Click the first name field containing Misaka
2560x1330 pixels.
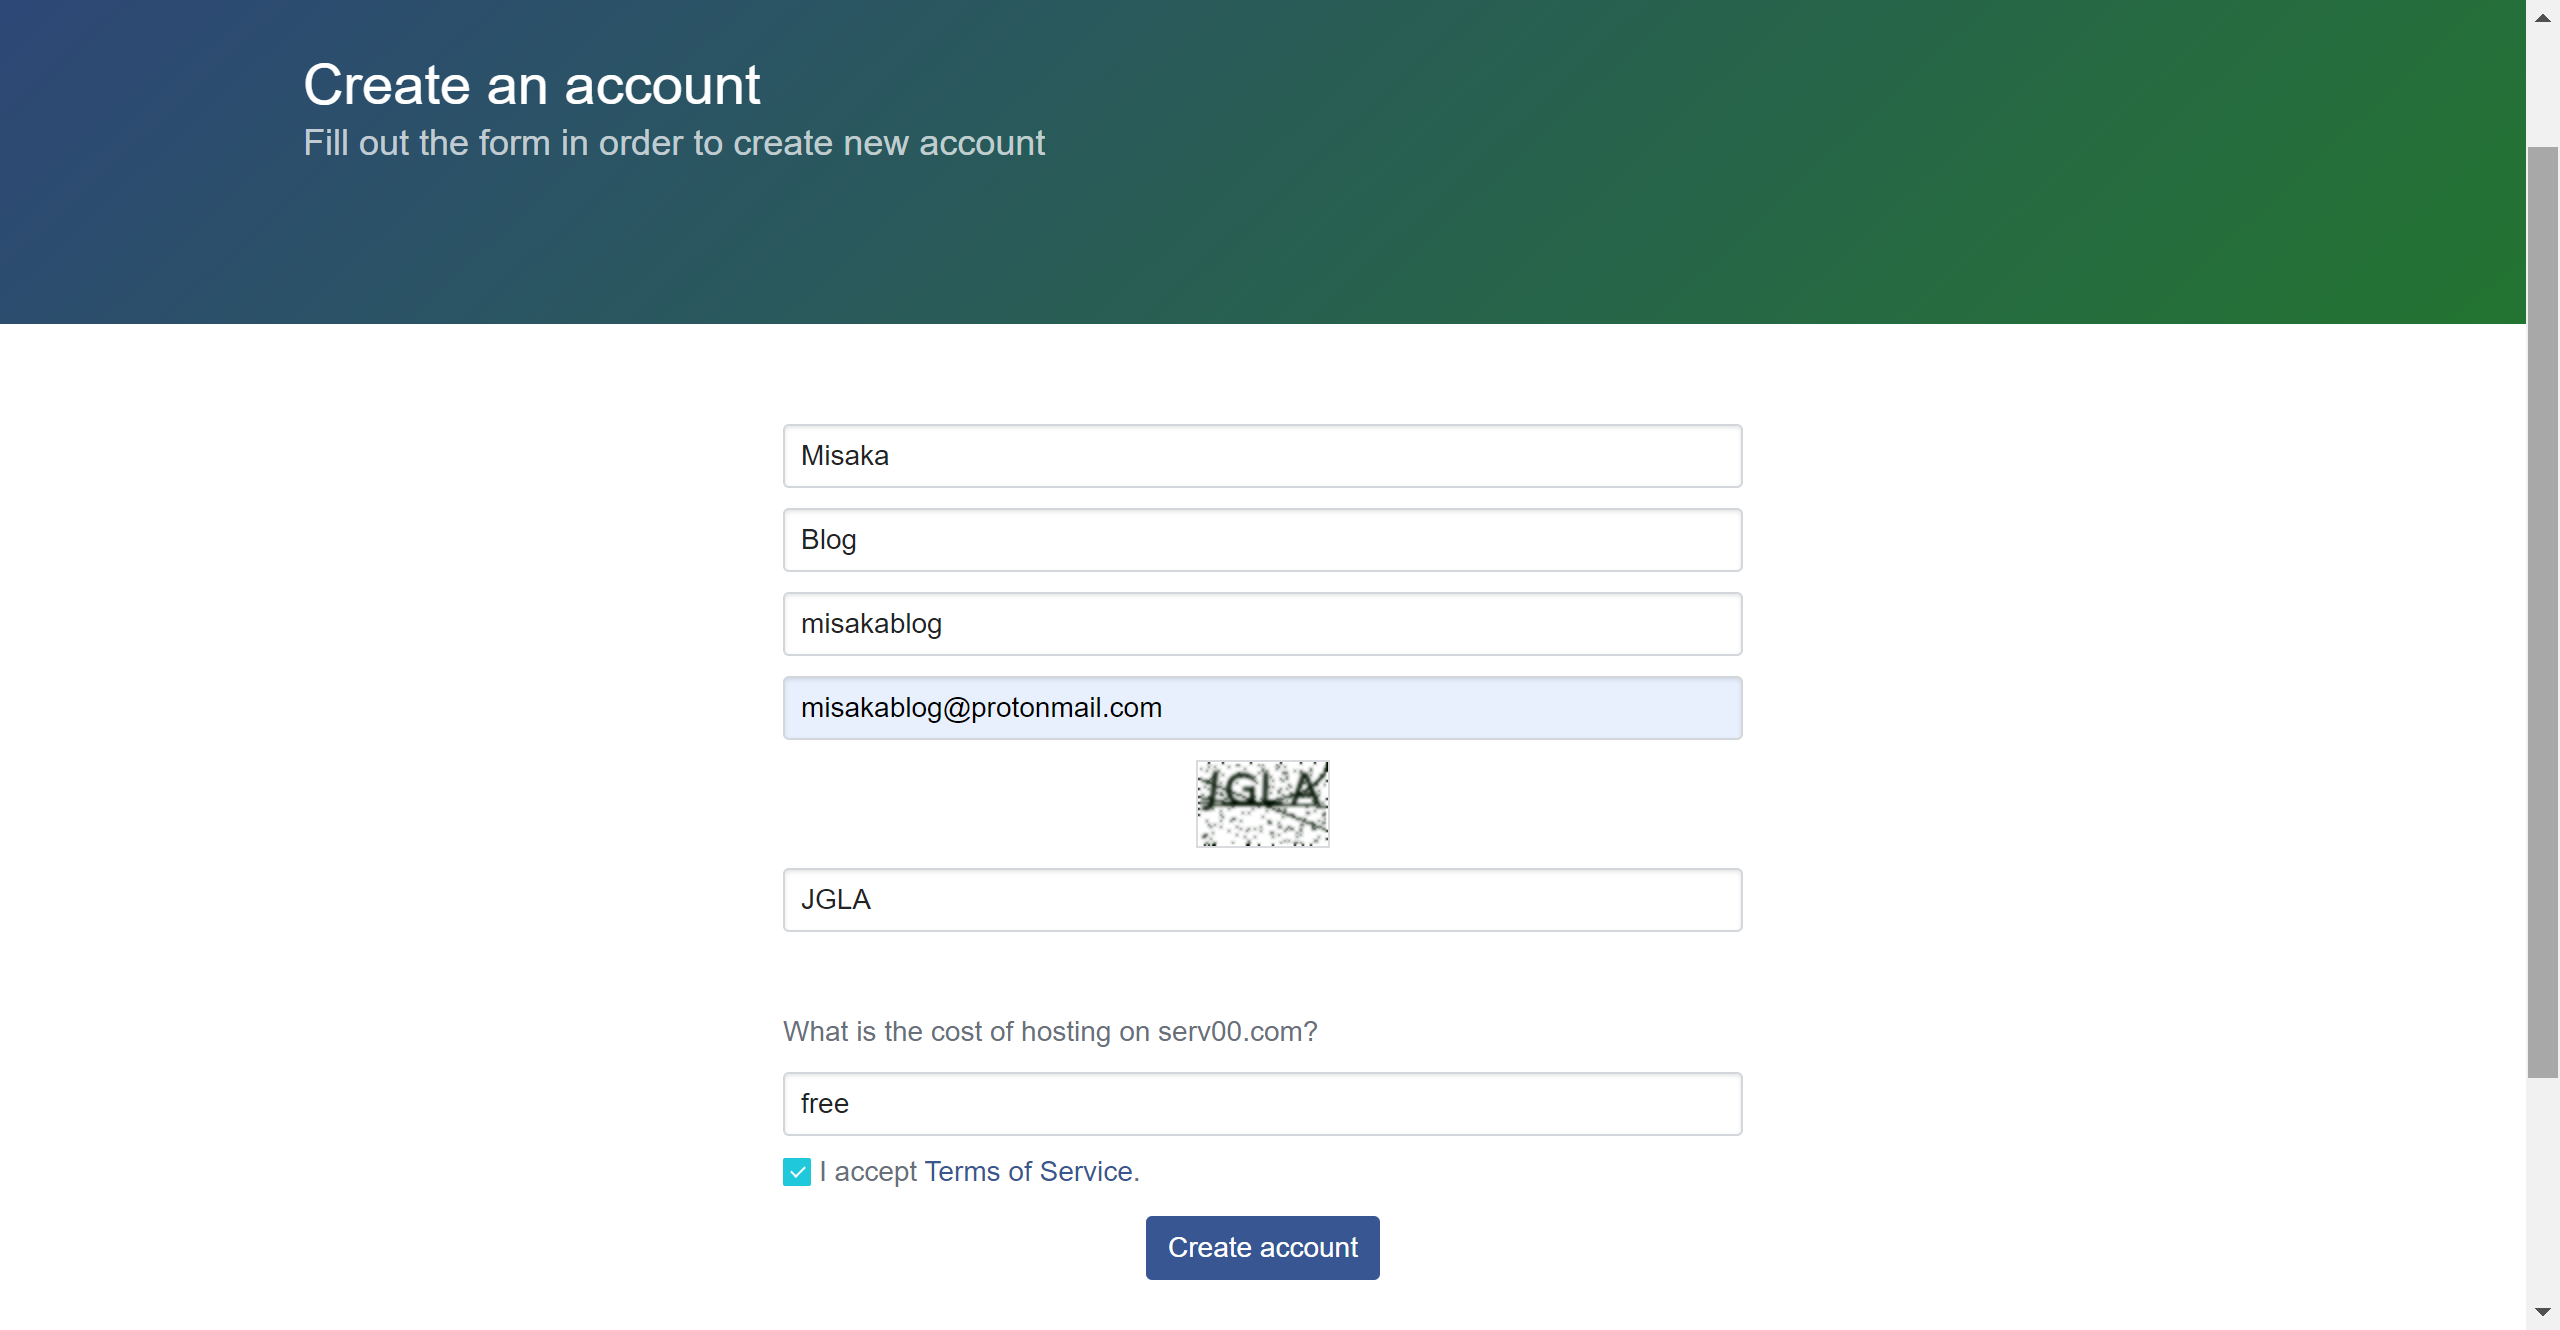point(1262,456)
